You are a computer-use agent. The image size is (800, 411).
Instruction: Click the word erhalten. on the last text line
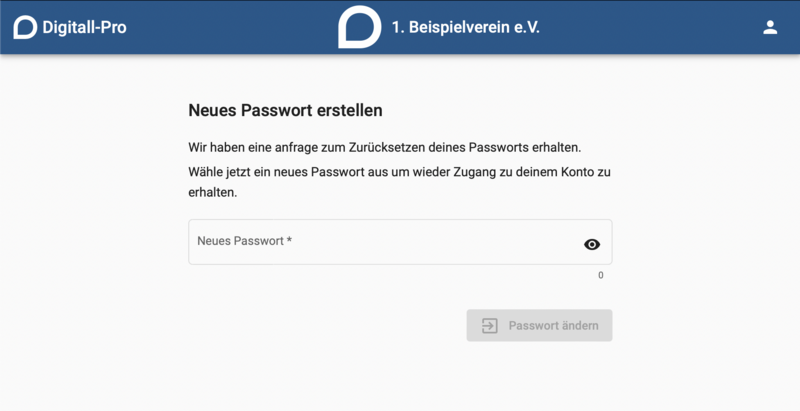pos(213,193)
